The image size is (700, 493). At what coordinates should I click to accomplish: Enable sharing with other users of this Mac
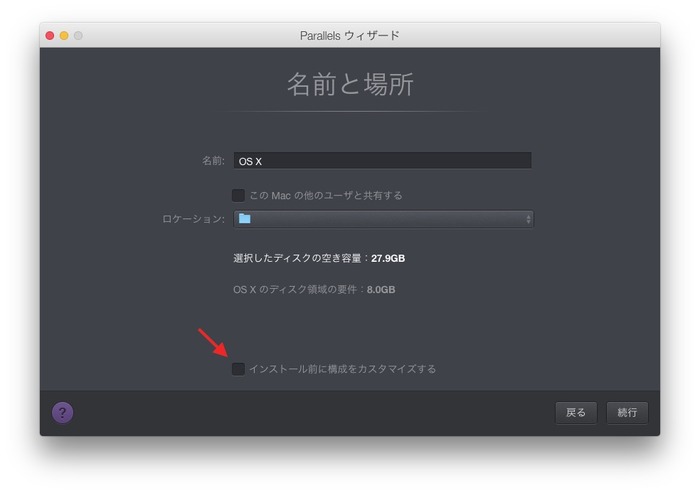[238, 195]
